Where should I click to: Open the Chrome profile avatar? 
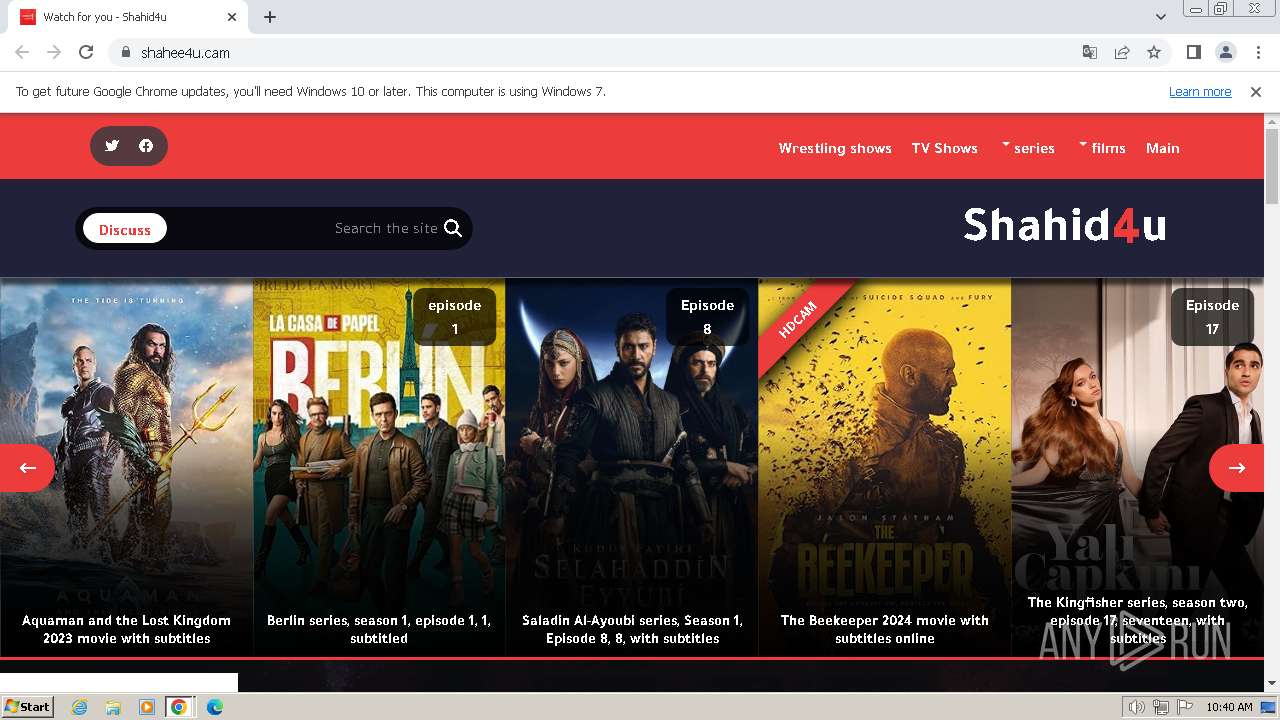pos(1225,52)
